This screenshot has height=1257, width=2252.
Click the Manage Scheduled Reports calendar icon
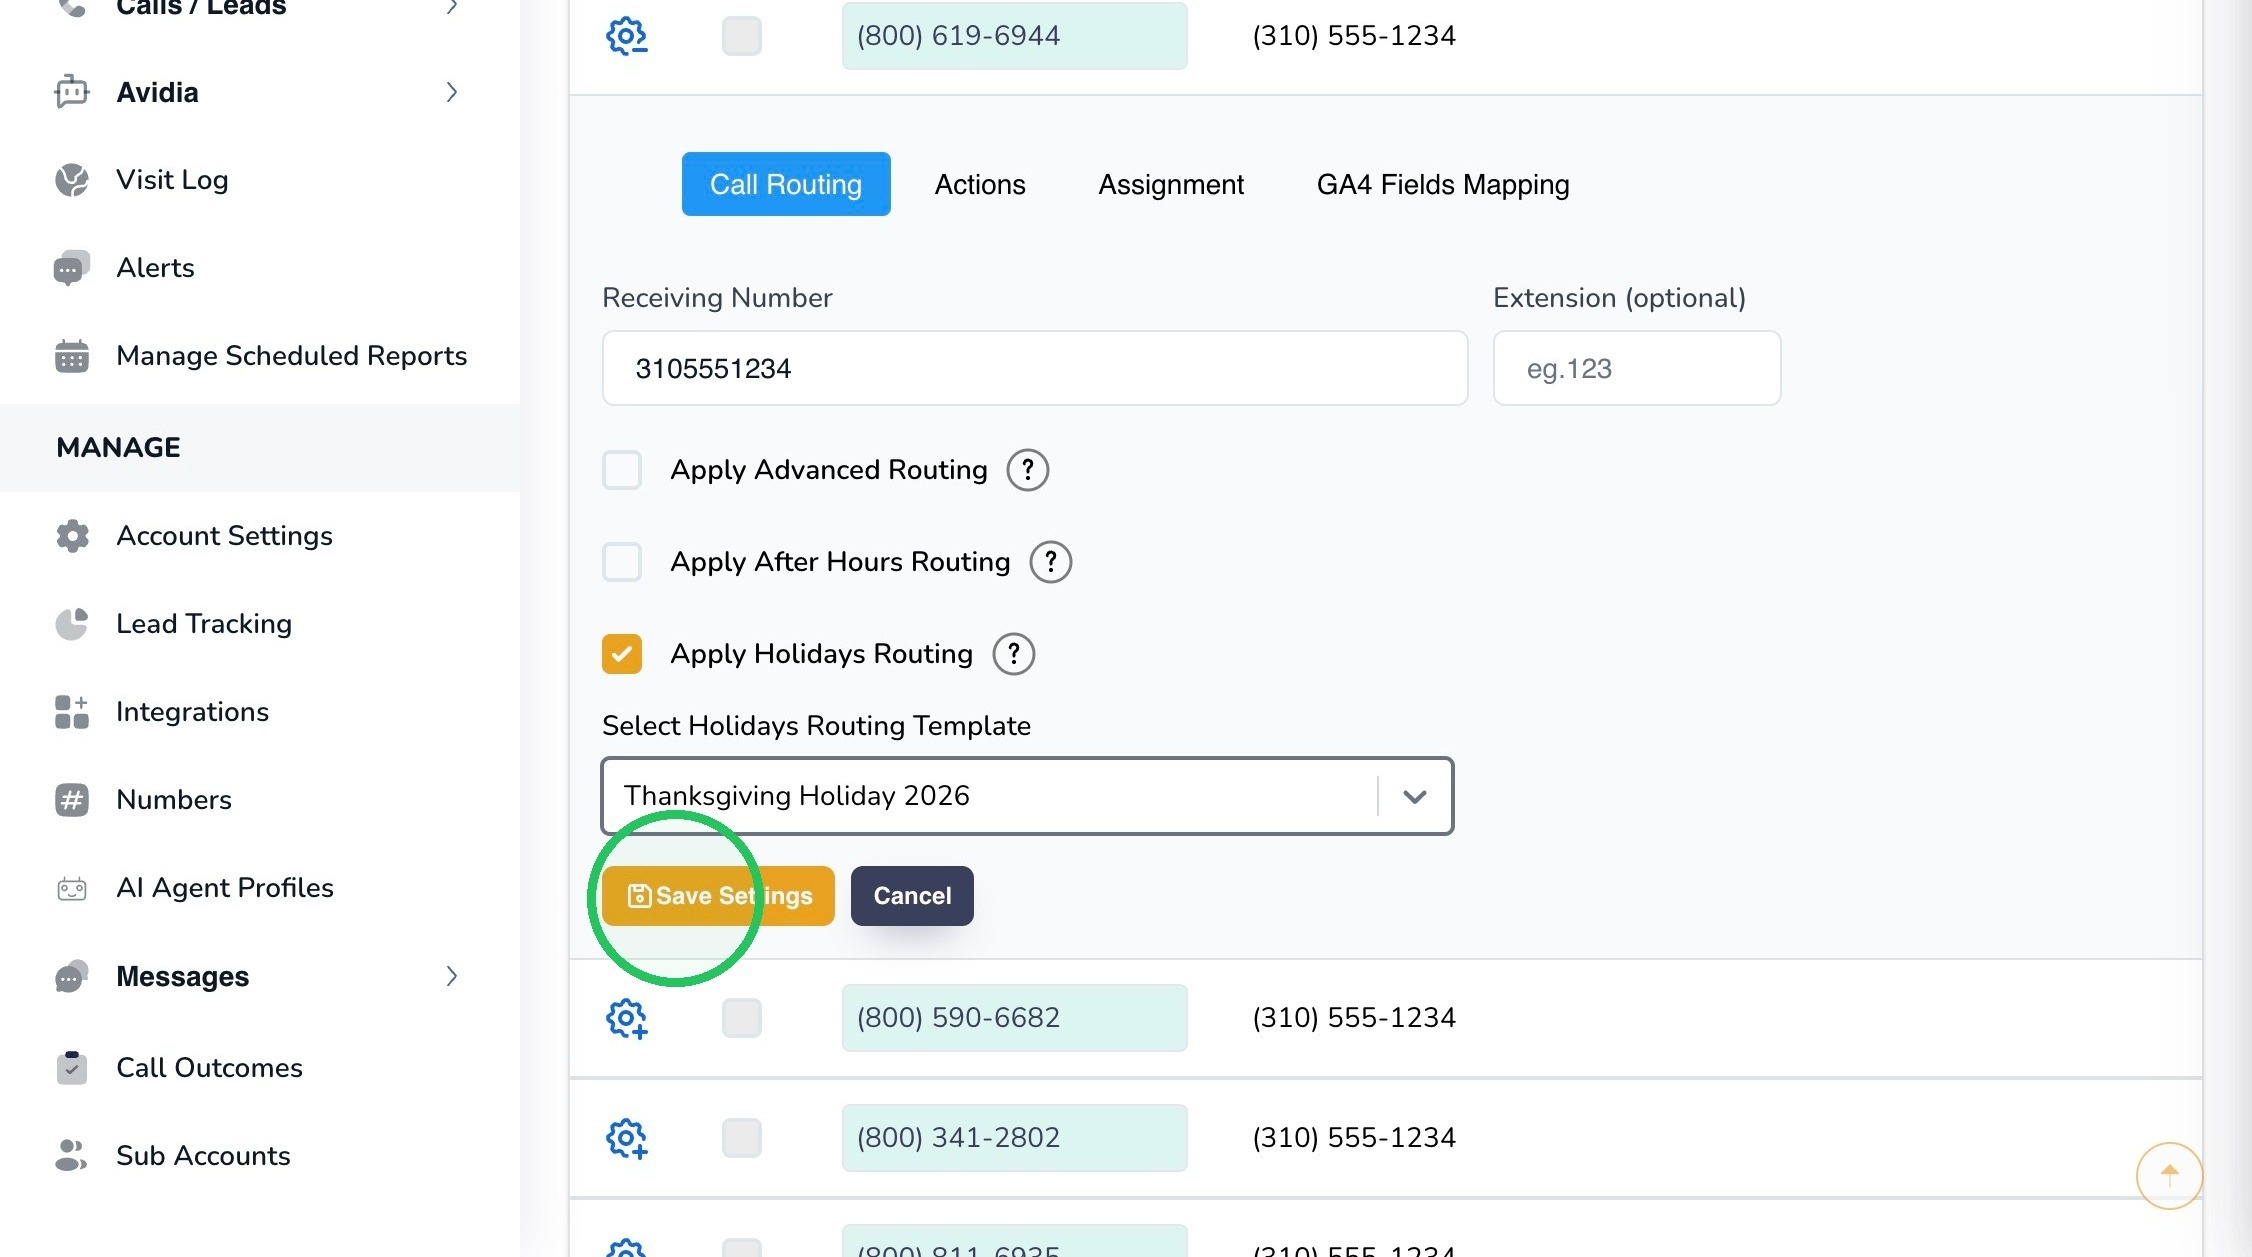pyautogui.click(x=71, y=356)
